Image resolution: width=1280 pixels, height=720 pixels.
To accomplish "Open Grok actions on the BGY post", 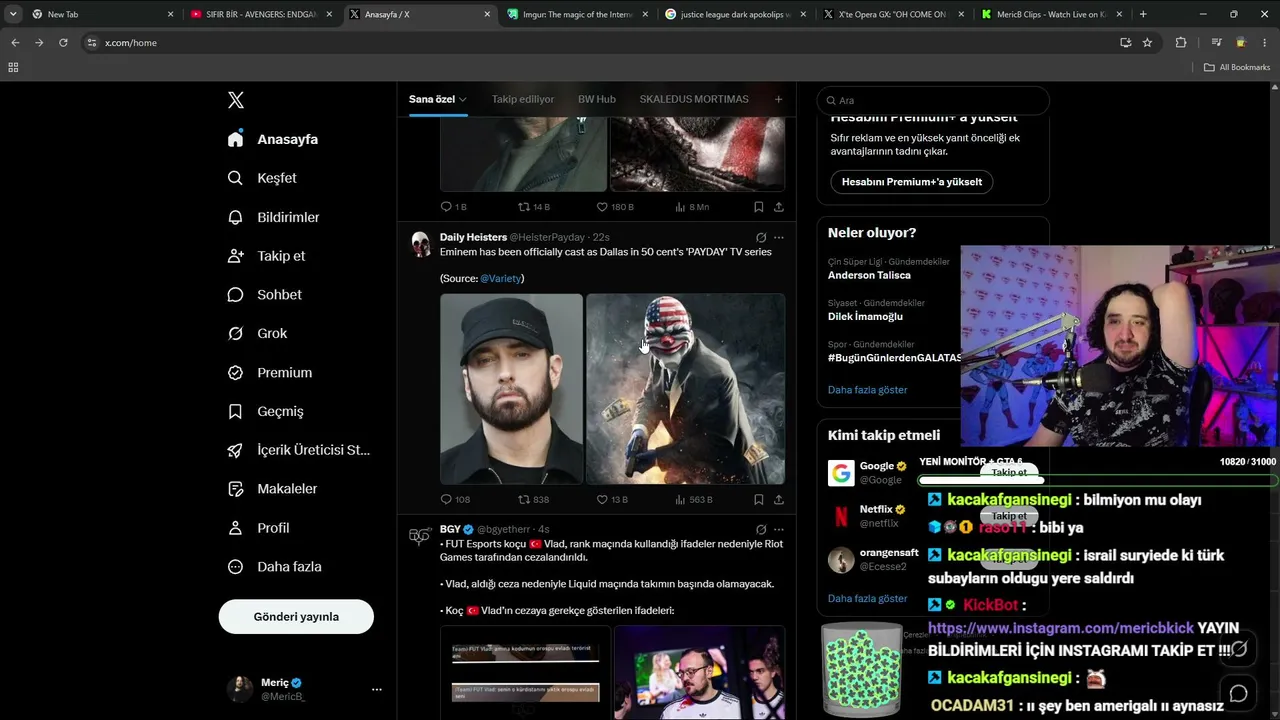I will [761, 530].
